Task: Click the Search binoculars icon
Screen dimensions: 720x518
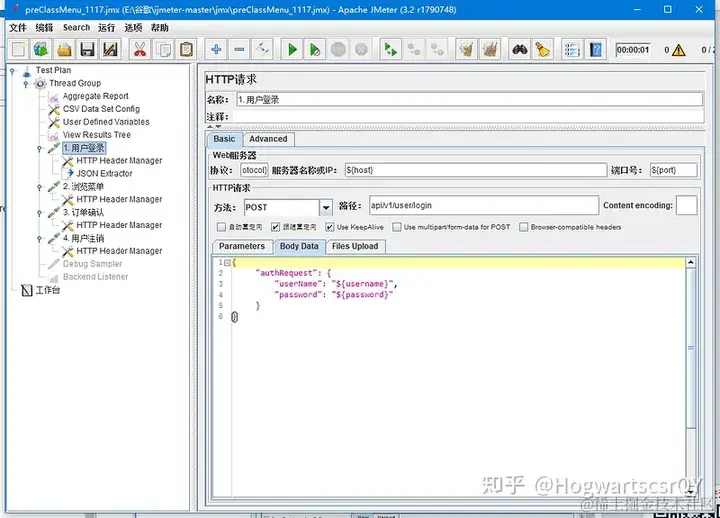Action: (x=520, y=49)
